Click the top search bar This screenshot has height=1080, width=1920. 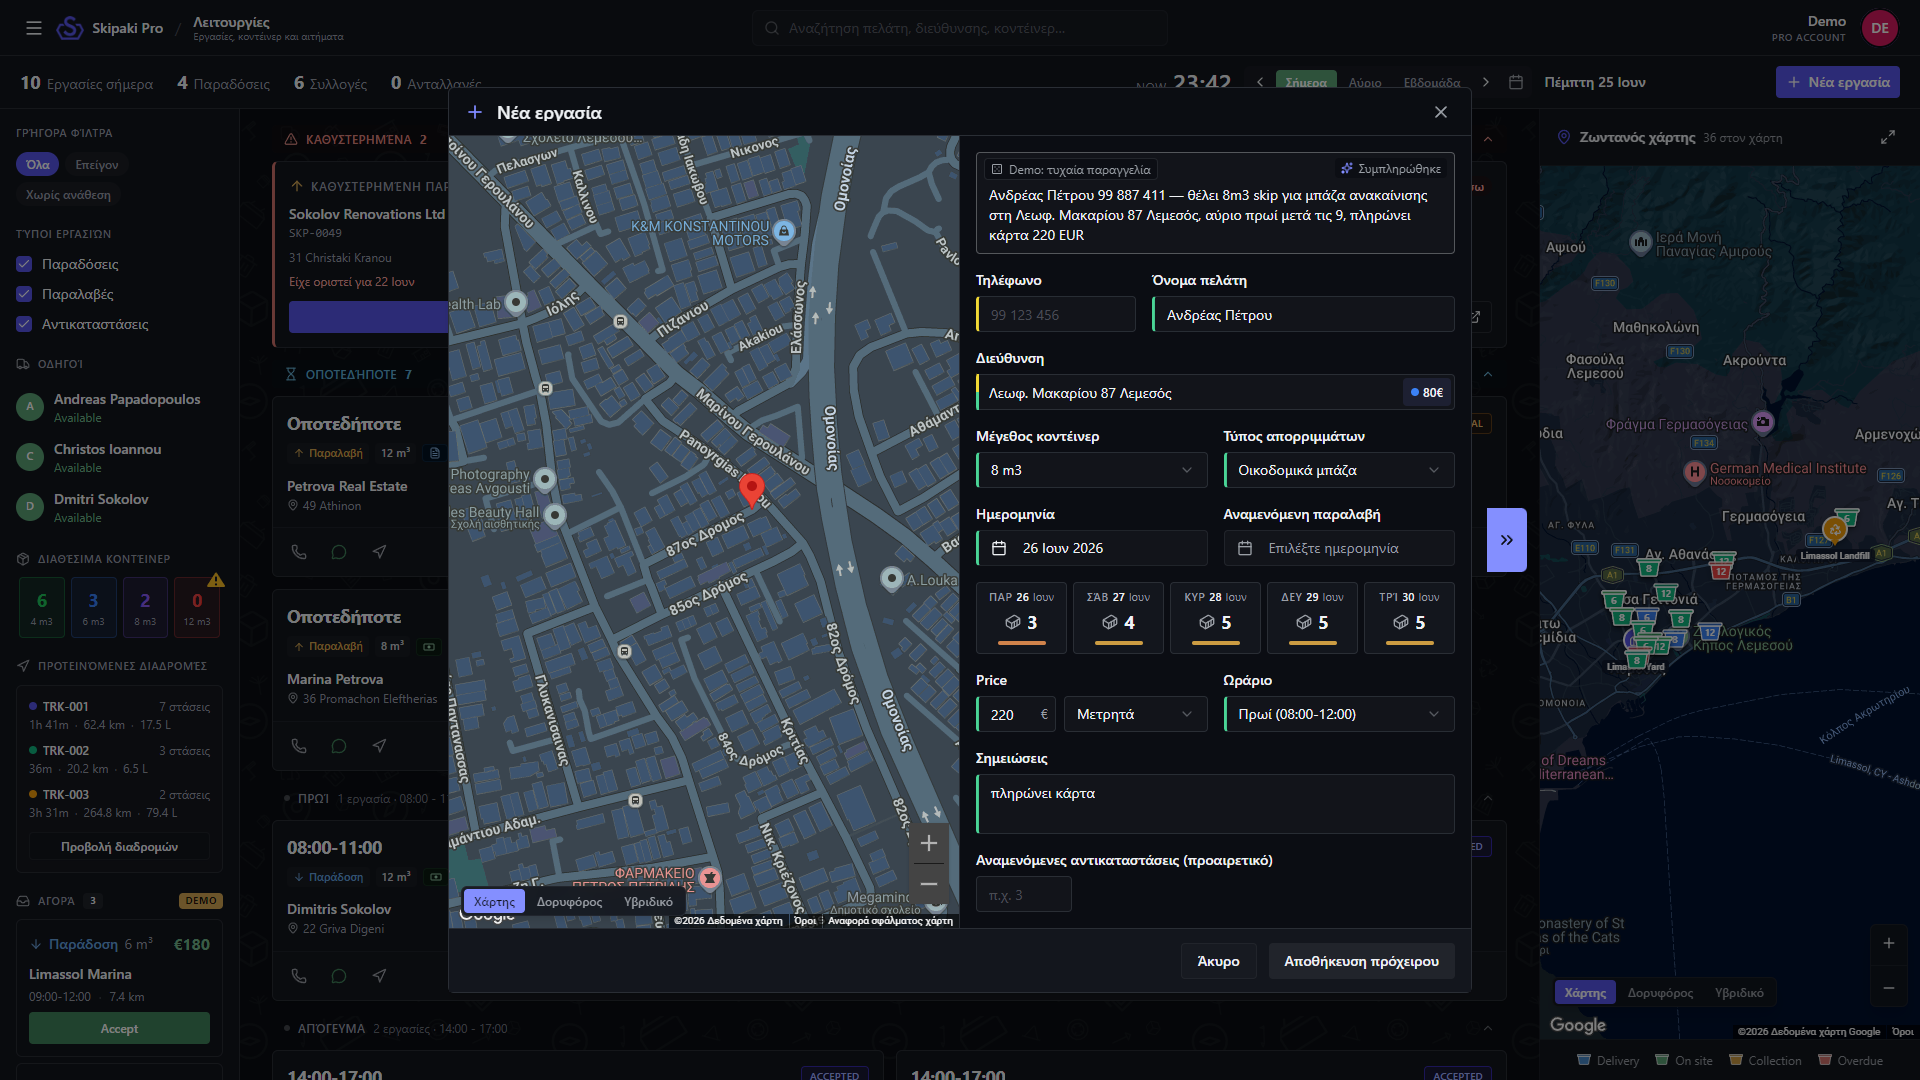pyautogui.click(x=960, y=28)
